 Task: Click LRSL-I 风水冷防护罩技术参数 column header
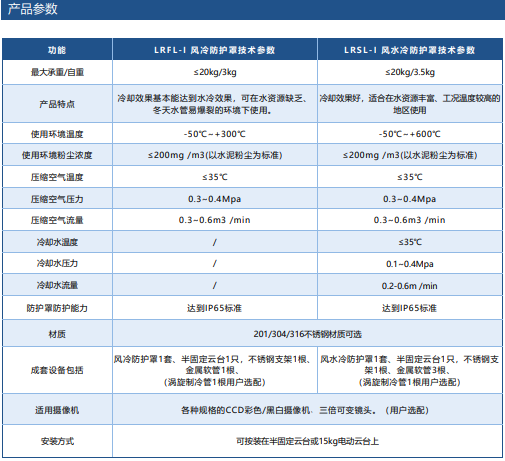click(x=410, y=50)
